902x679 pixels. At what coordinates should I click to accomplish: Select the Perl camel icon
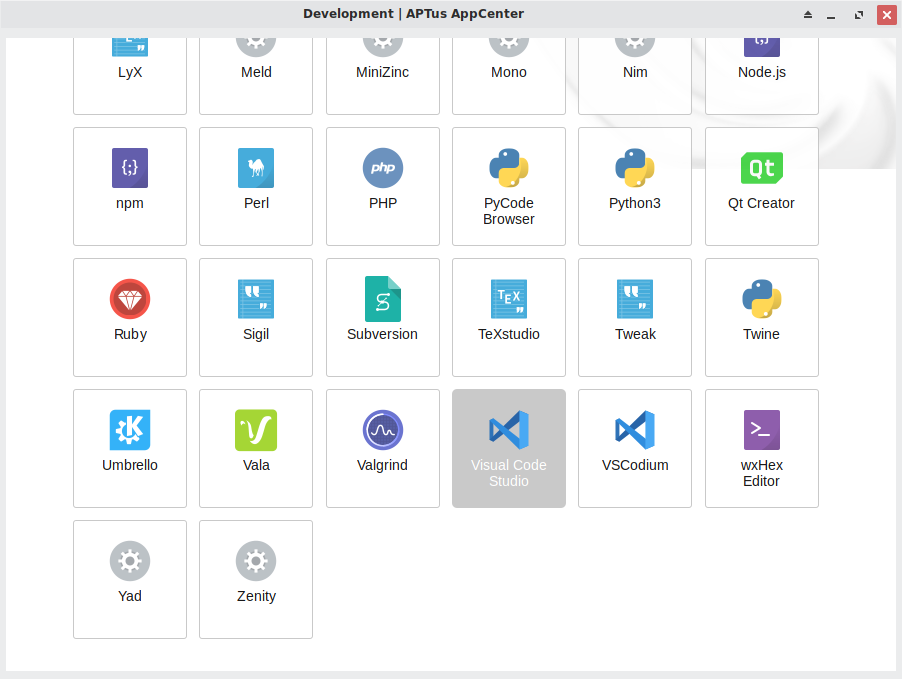tap(256, 168)
